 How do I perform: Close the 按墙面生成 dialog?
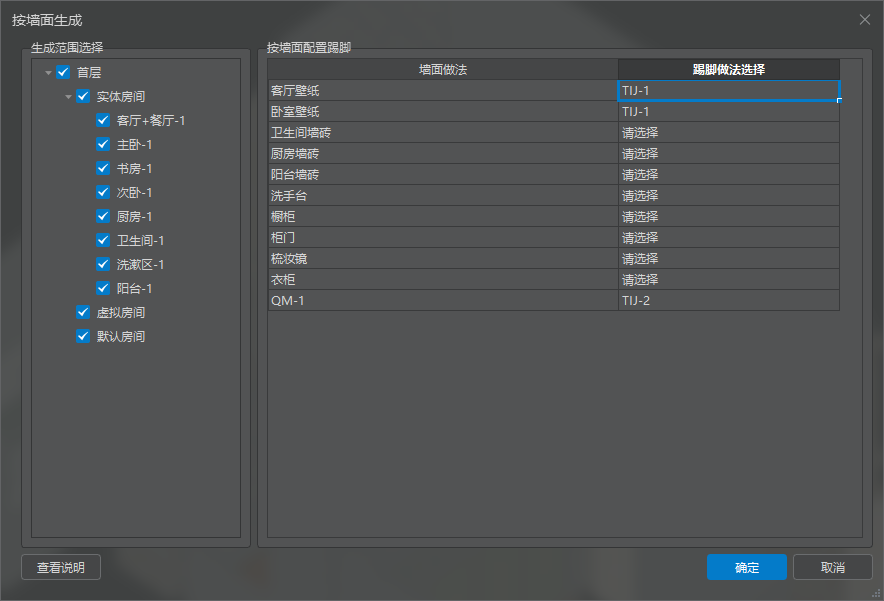pyautogui.click(x=864, y=19)
